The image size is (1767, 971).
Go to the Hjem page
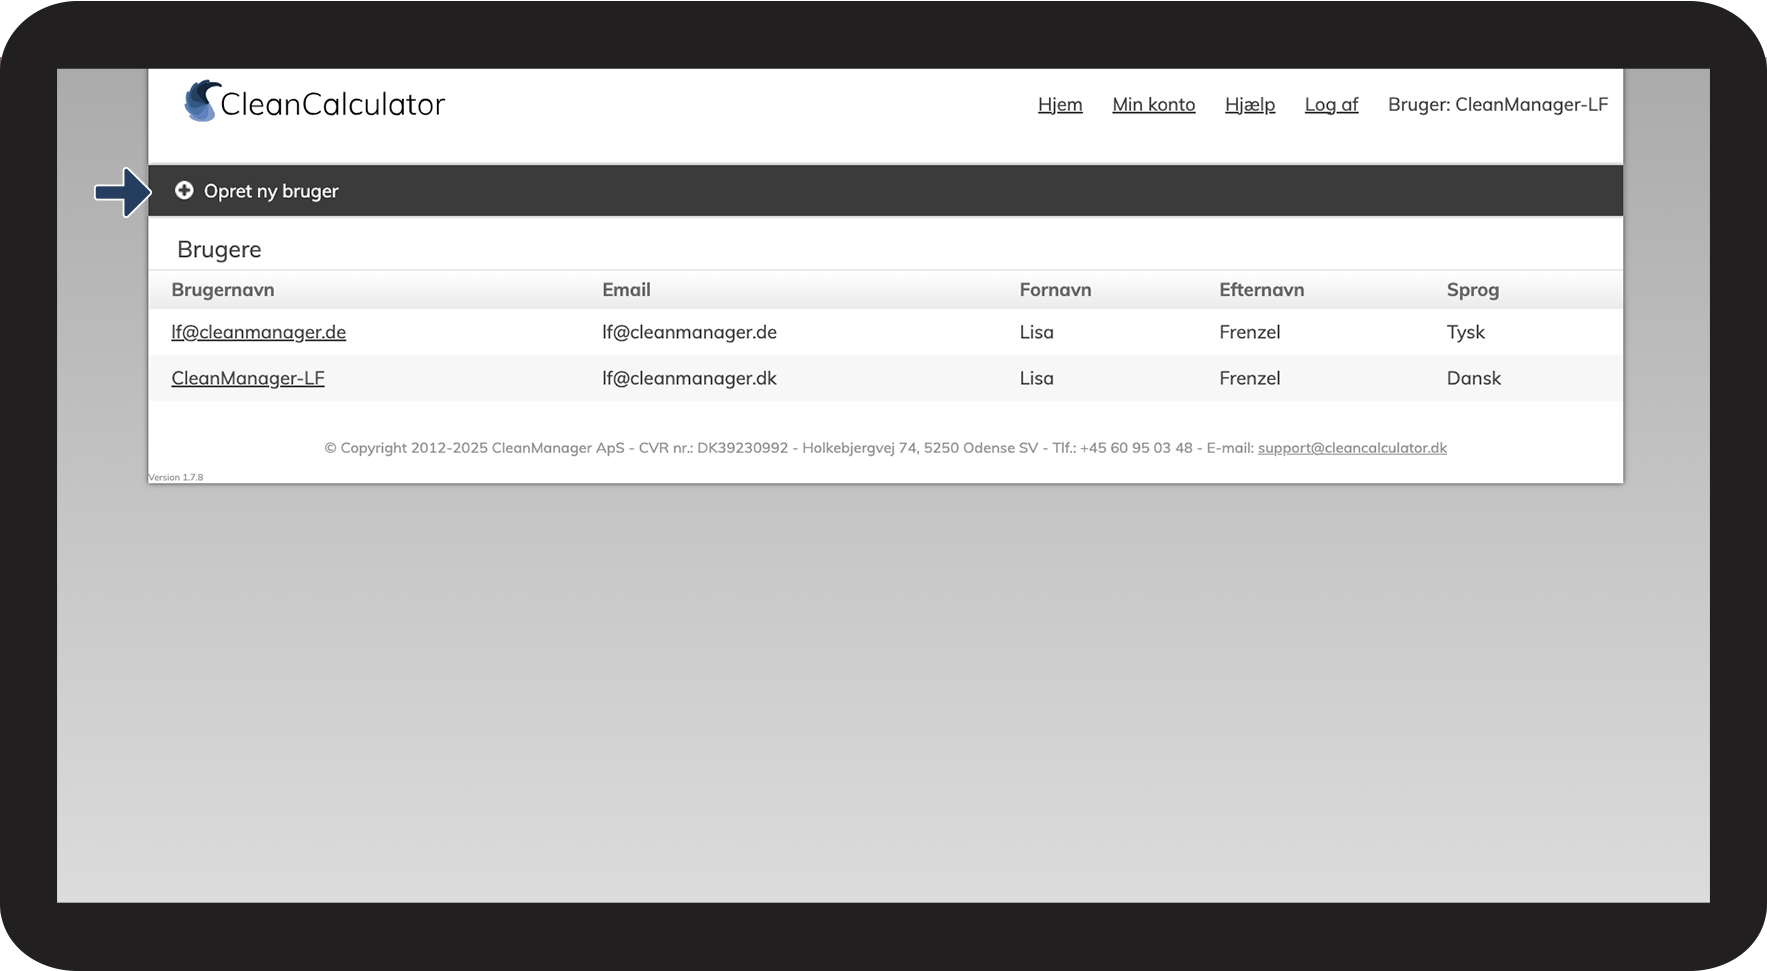tap(1060, 105)
